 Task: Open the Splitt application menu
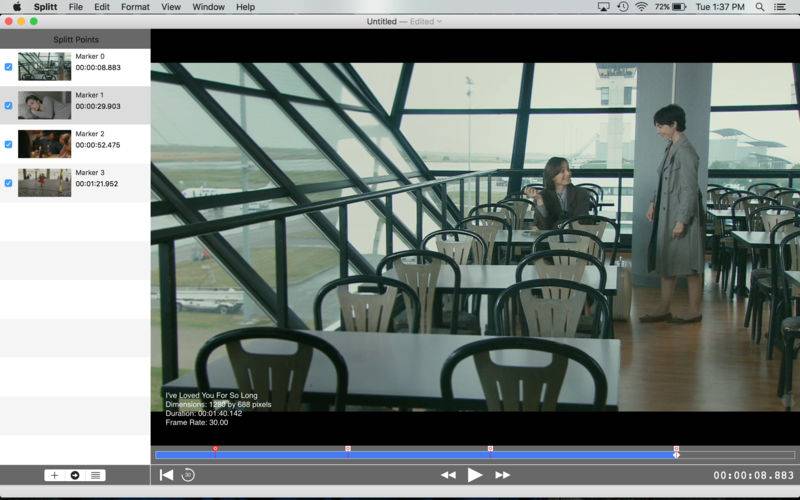point(45,7)
